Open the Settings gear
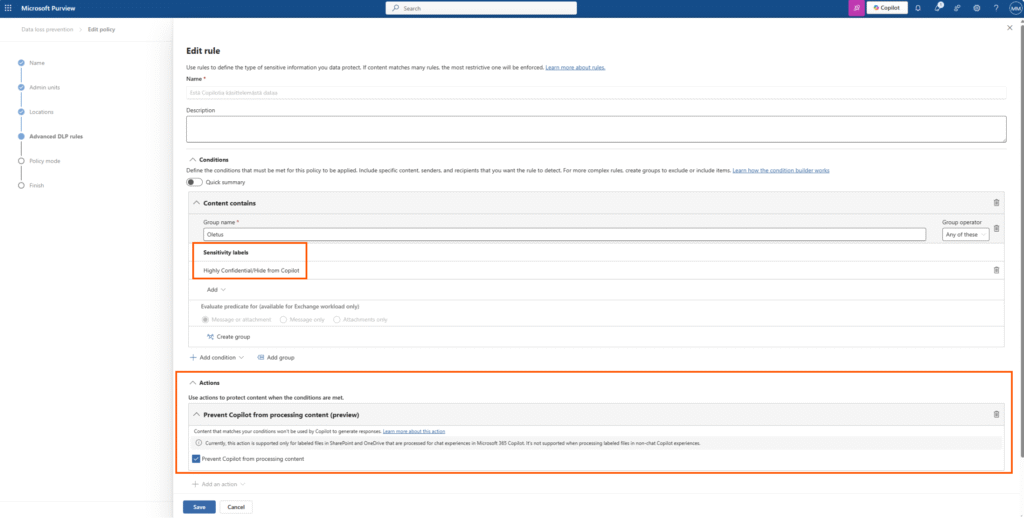 point(977,8)
